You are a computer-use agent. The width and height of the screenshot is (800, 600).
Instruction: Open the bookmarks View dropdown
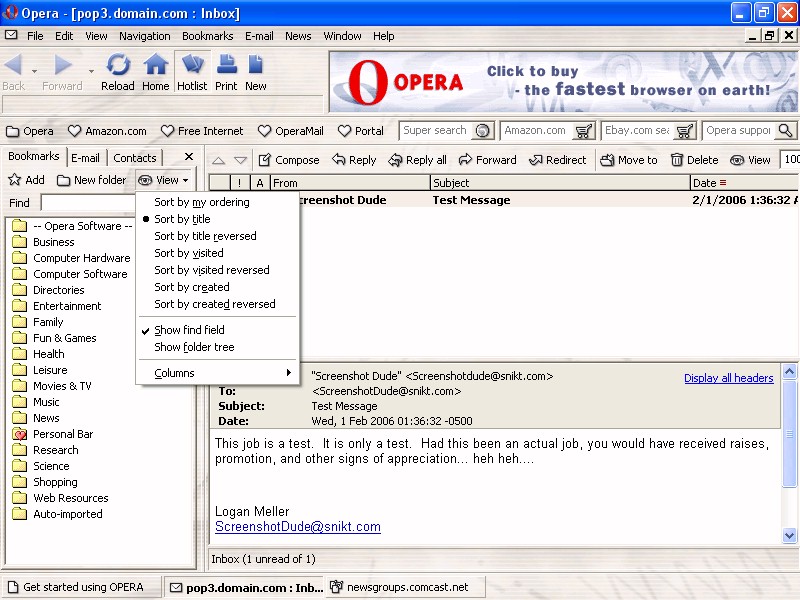coord(164,180)
